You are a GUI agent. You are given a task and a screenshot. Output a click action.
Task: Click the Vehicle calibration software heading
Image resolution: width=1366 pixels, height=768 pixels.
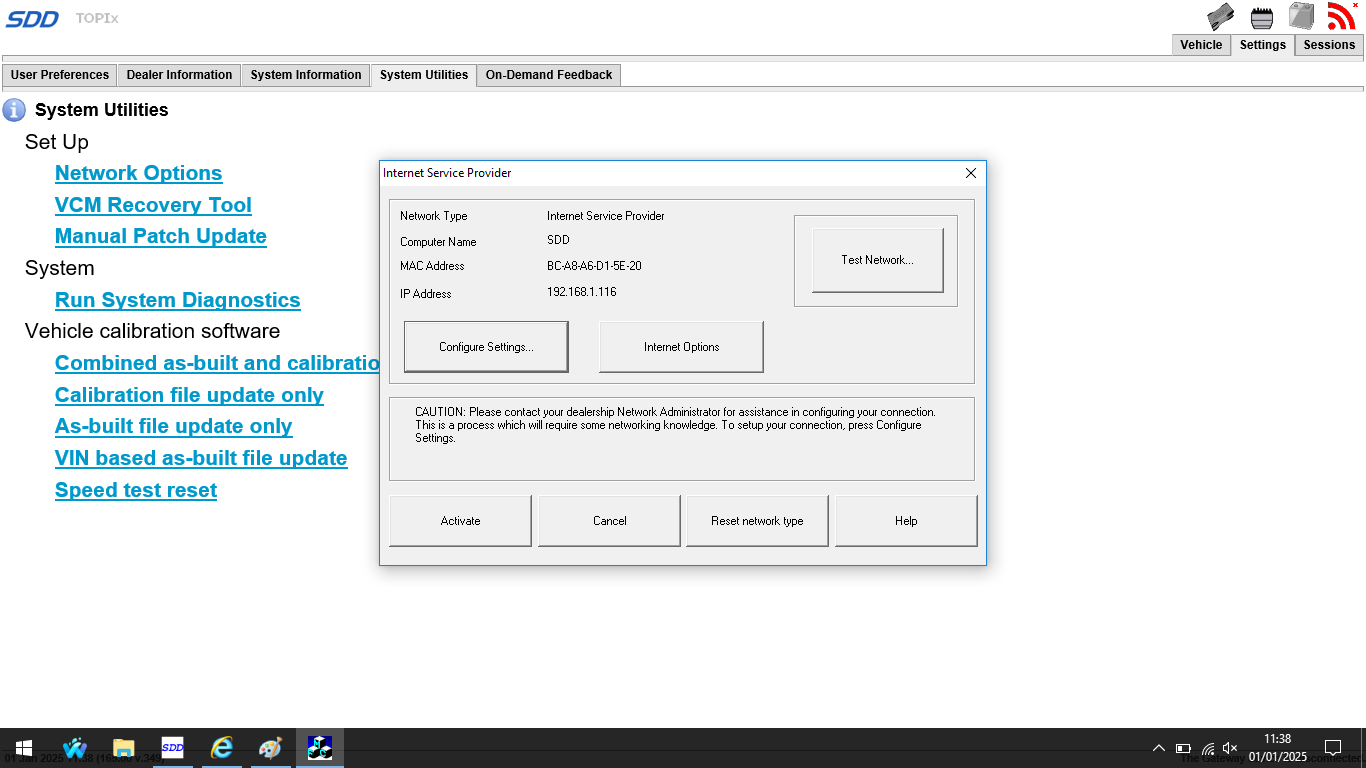click(152, 331)
